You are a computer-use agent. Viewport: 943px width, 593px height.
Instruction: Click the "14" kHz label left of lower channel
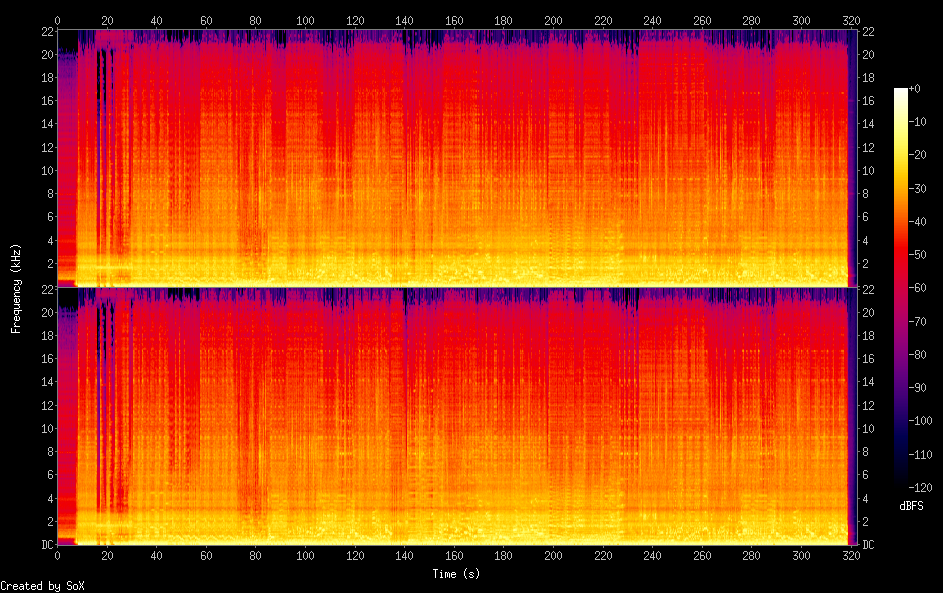46,382
